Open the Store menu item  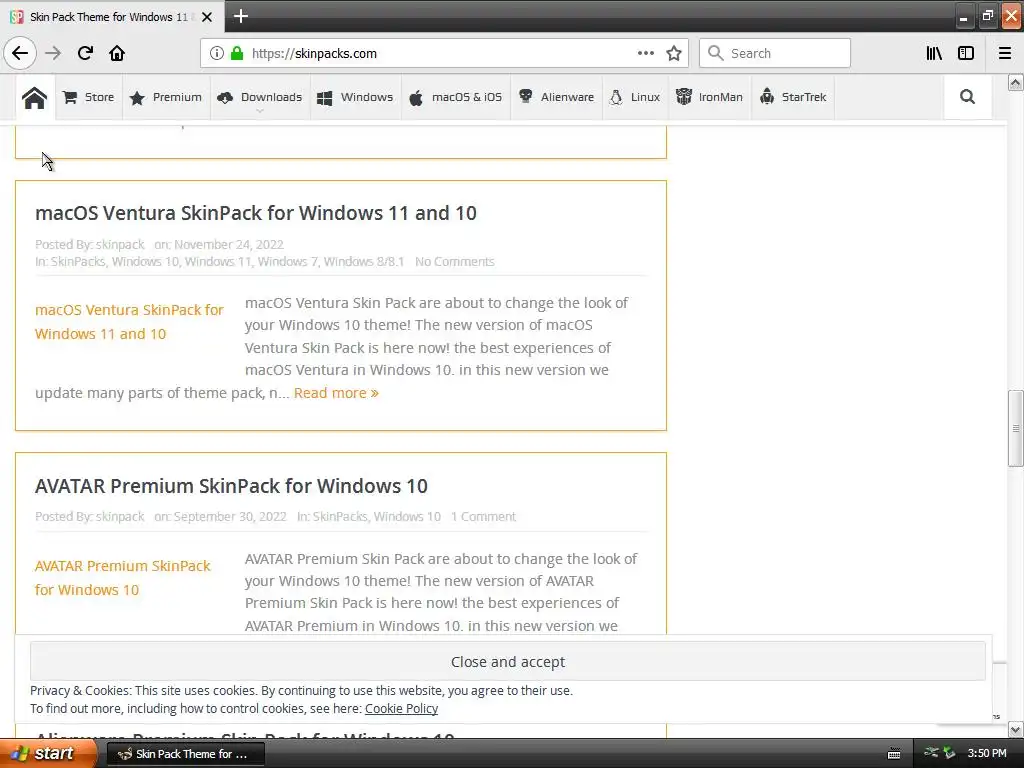(88, 97)
